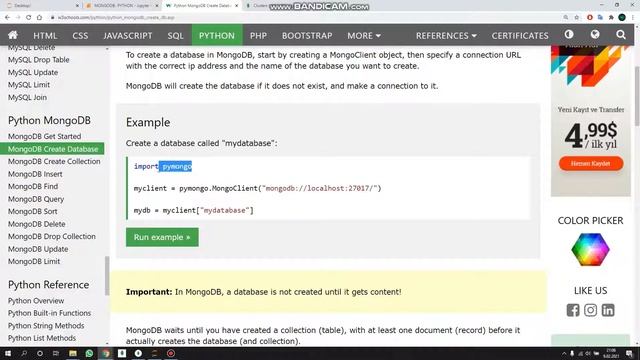Switch to the MongoDB Python Jupyter tab
The height and width of the screenshot is (360, 640).
pyautogui.click(x=121, y=6)
